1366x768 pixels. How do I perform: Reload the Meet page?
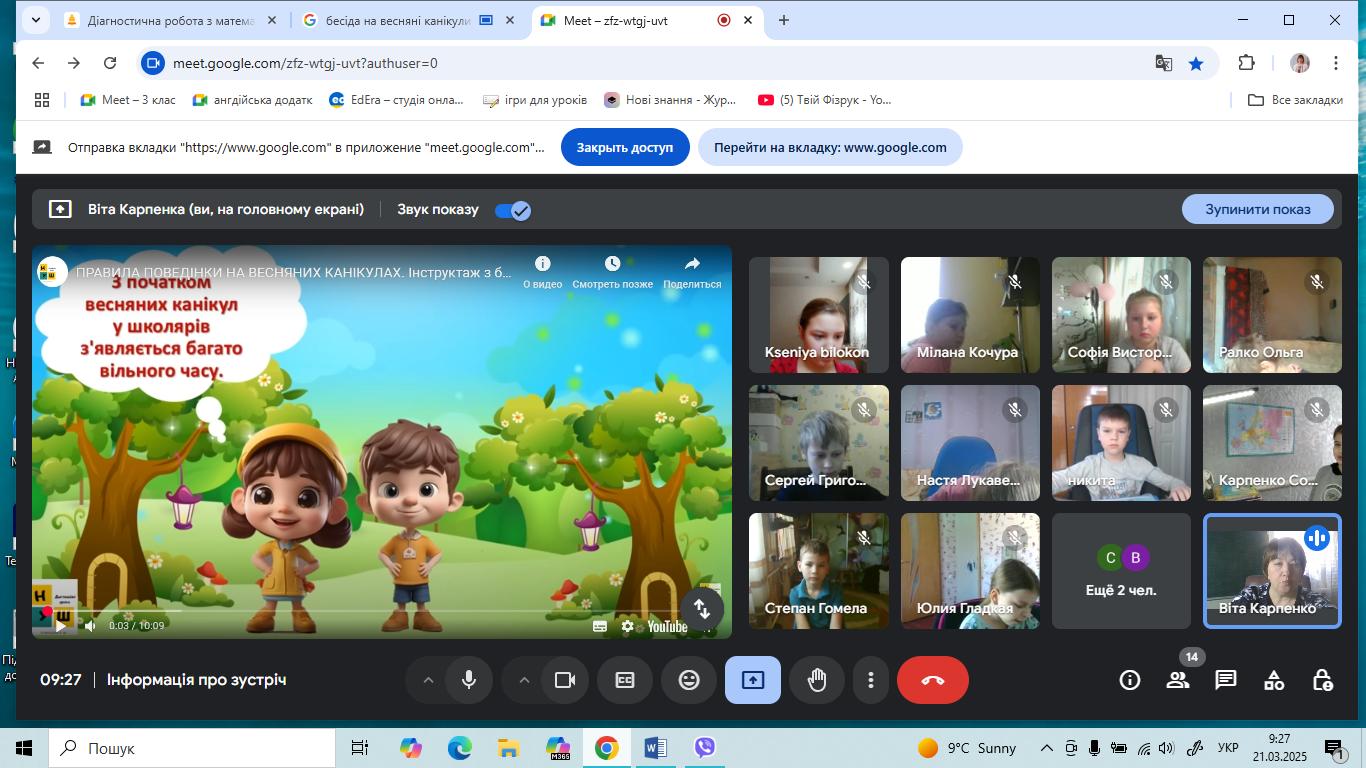tap(110, 63)
